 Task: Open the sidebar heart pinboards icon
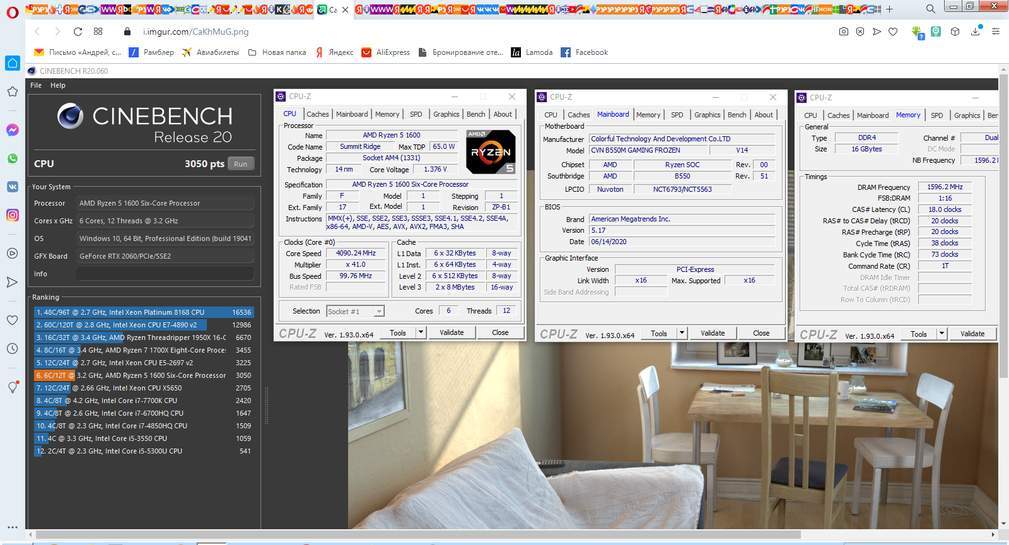[12, 320]
